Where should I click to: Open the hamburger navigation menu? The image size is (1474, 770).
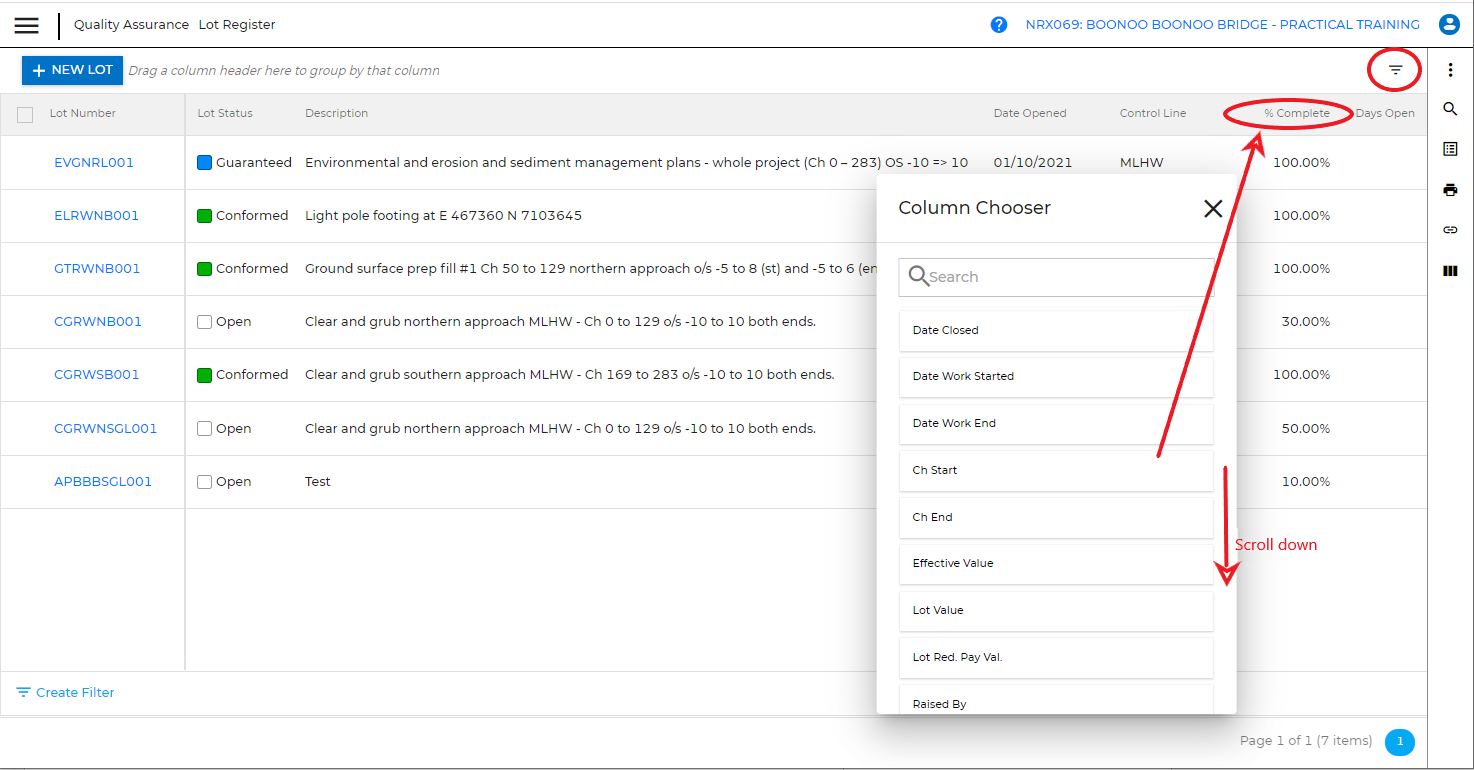click(x=27, y=25)
